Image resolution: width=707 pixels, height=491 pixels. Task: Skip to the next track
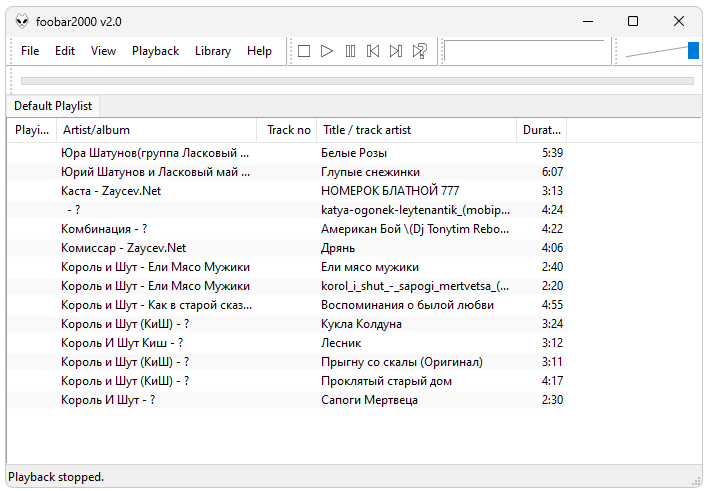[x=396, y=51]
